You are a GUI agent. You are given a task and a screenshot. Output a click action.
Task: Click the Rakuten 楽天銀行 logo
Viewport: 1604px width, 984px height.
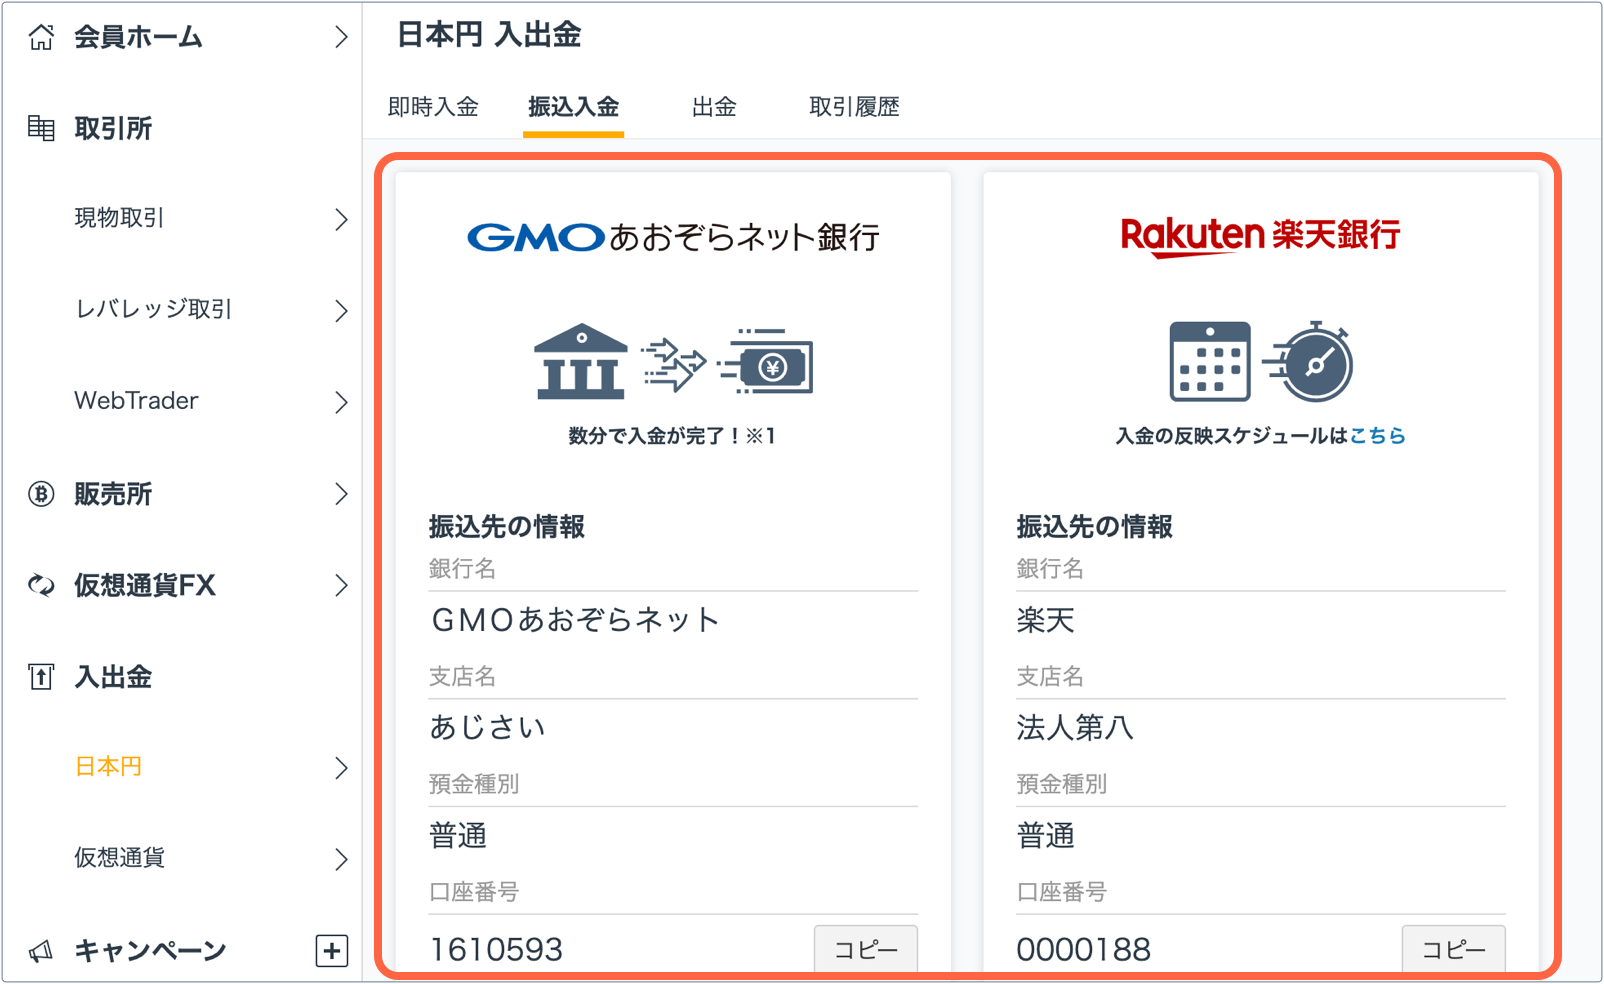(x=1260, y=236)
